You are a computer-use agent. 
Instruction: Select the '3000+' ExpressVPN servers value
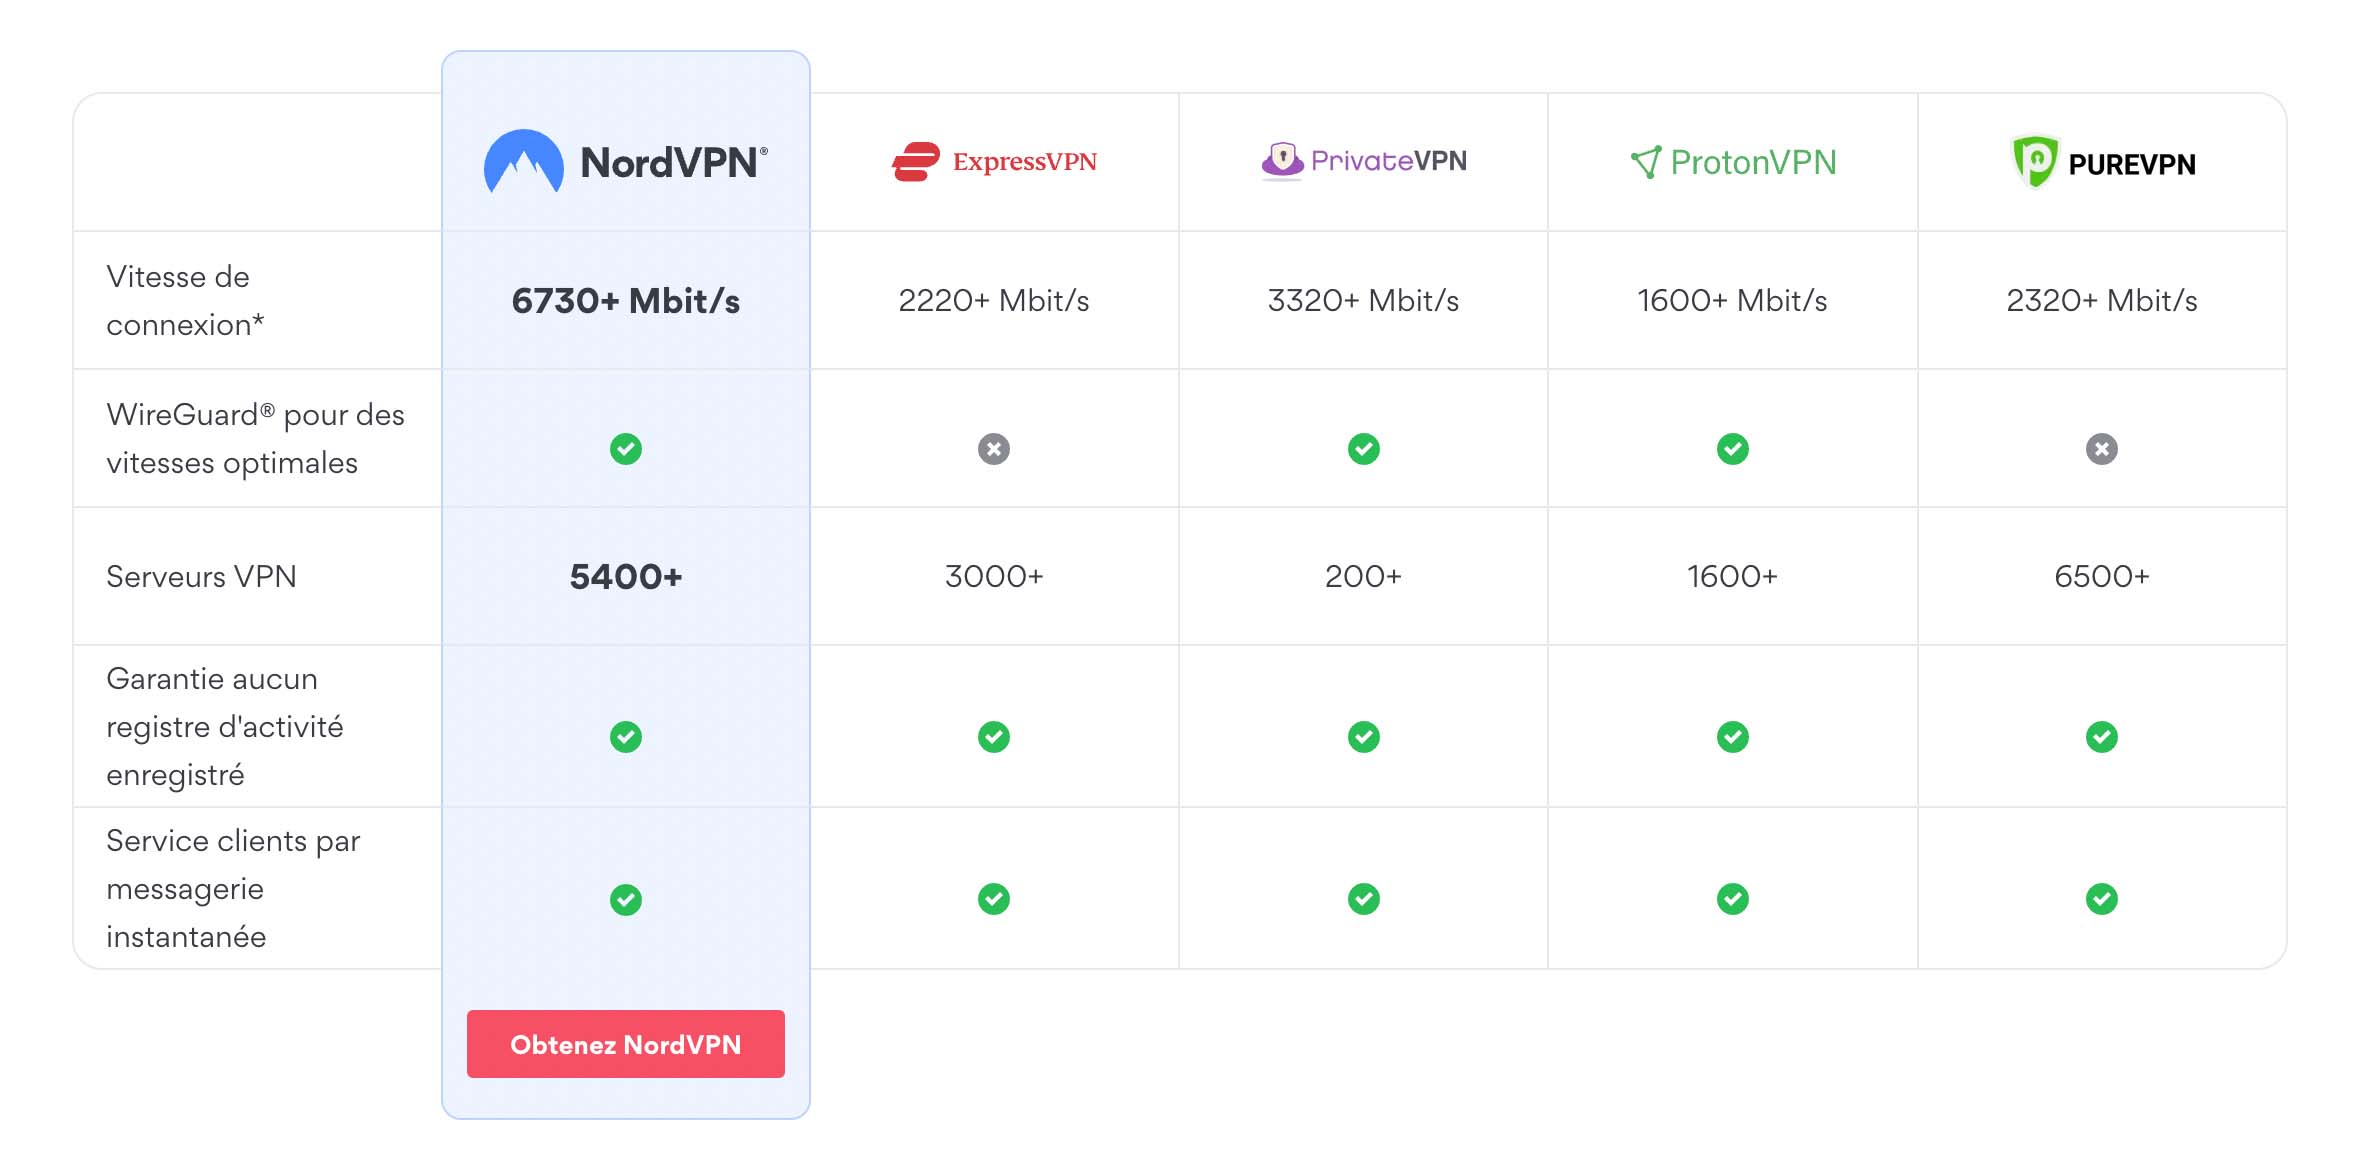point(994,577)
